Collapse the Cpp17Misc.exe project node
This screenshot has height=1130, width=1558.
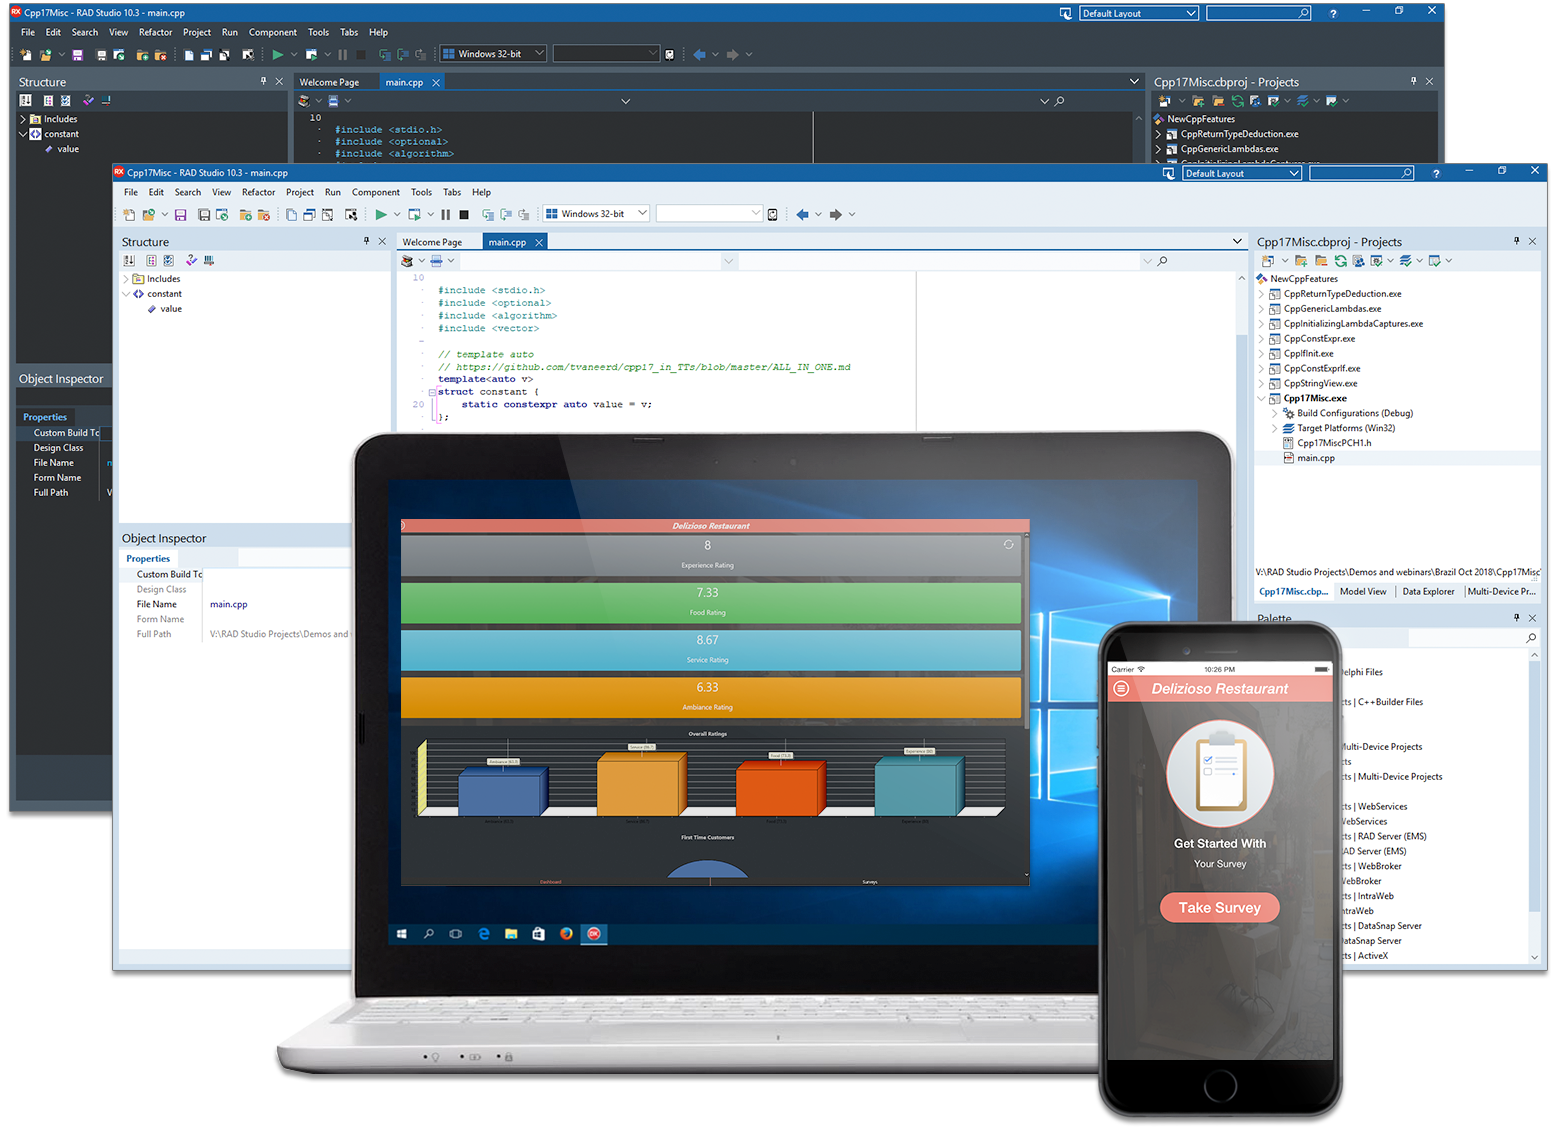click(1261, 399)
